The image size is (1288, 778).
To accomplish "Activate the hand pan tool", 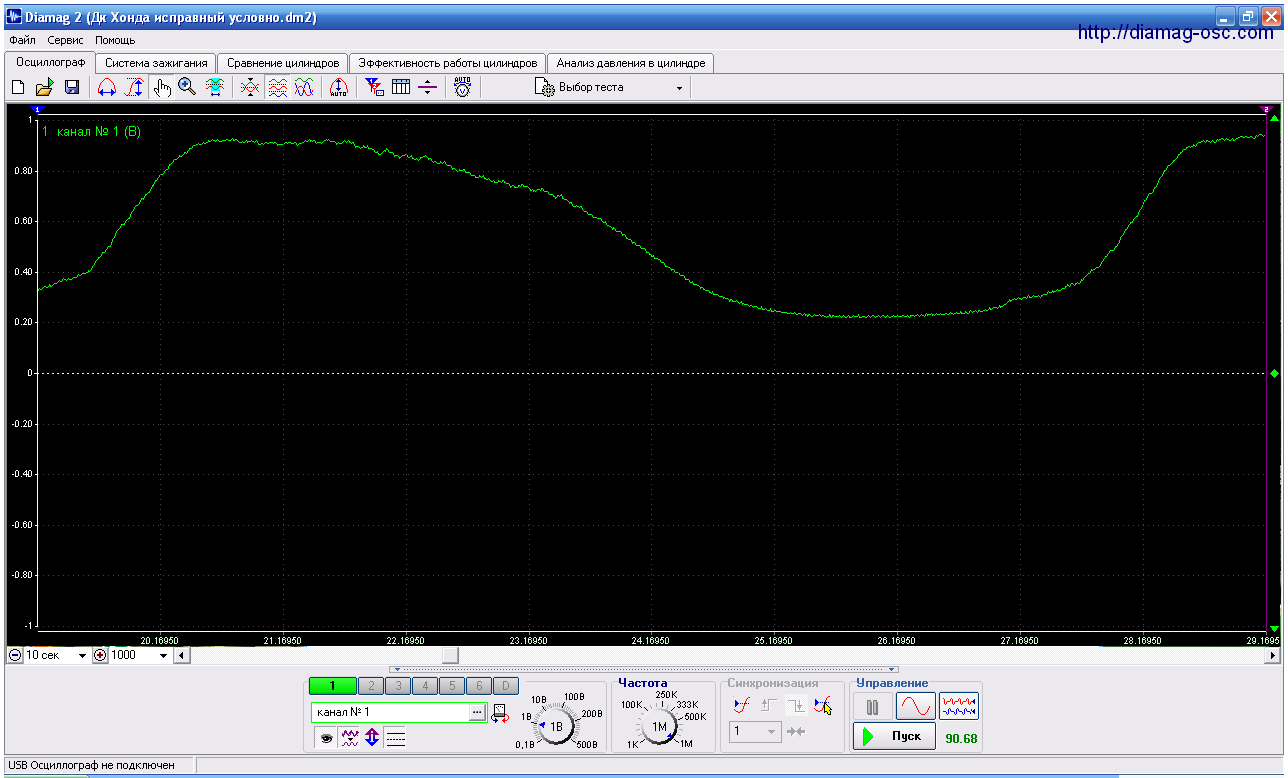I will click(x=162, y=87).
